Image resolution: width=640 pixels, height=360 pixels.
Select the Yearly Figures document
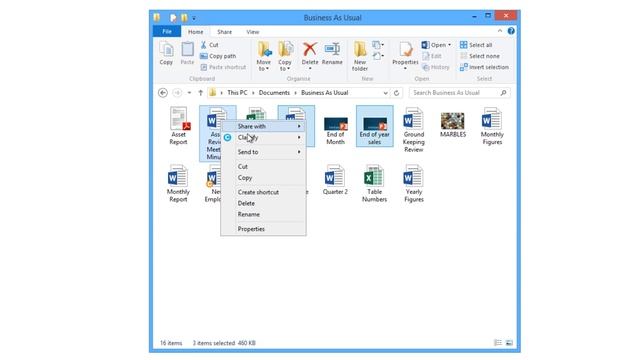(x=413, y=183)
